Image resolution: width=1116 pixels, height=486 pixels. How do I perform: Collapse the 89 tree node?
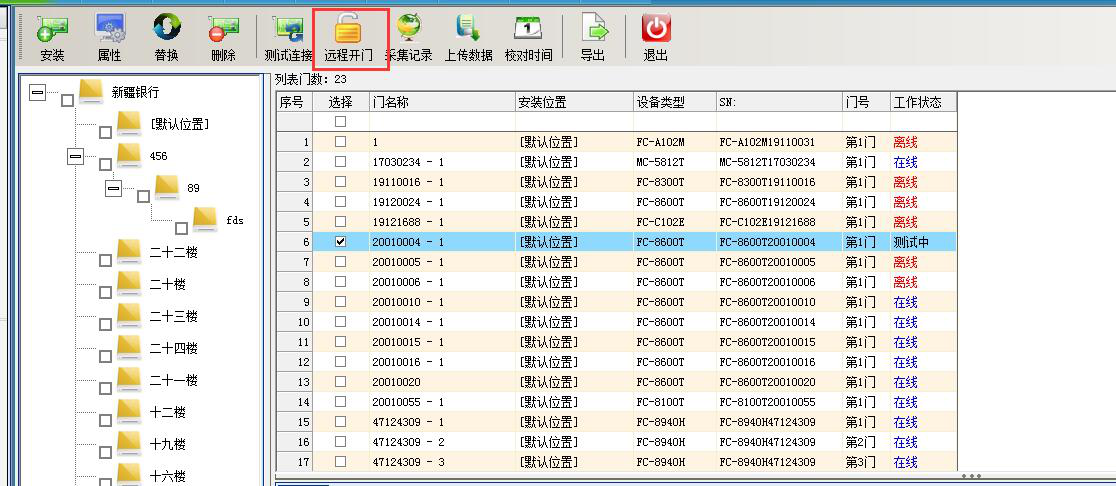coord(113,188)
